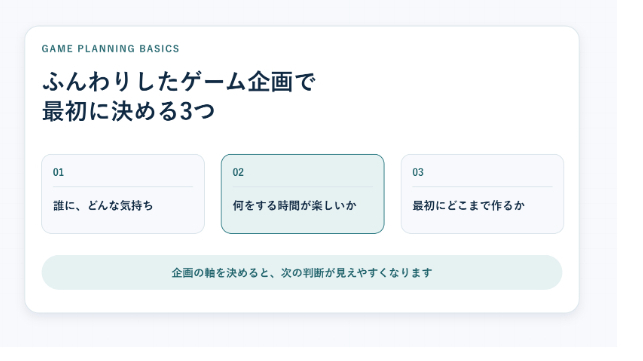Click the text 何をする時間が楽しいか
Screen dimensions: 643x361
[294, 206]
